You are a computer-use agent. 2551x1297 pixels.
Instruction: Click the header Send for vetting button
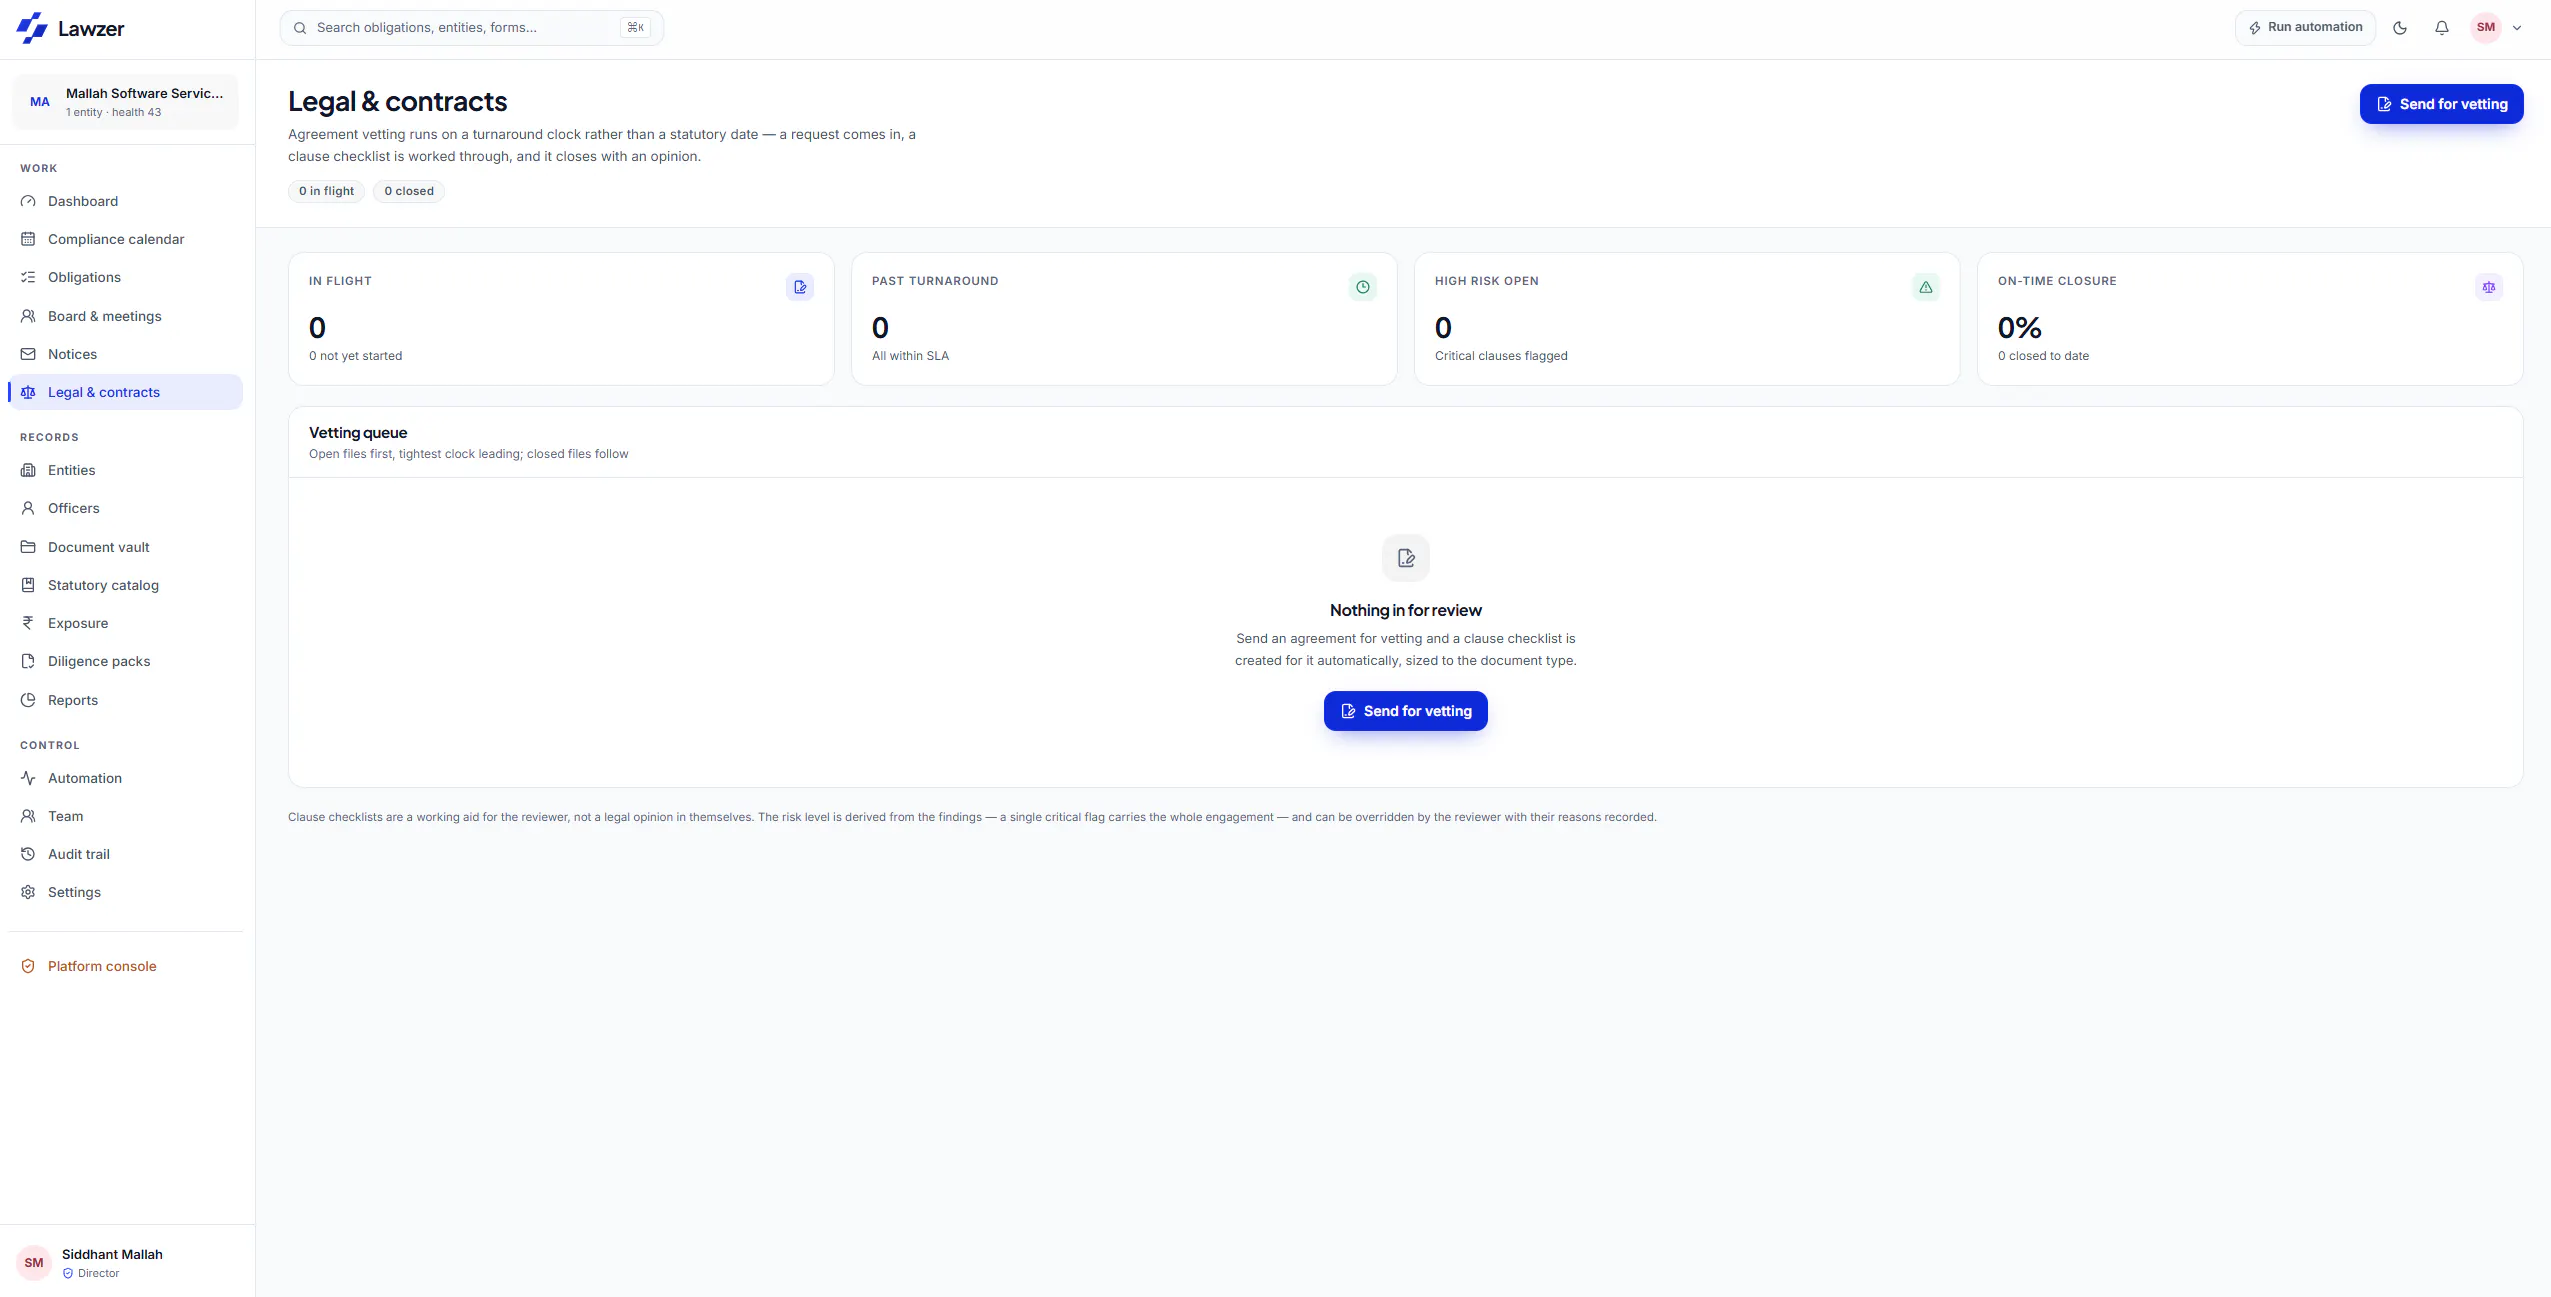[2441, 104]
